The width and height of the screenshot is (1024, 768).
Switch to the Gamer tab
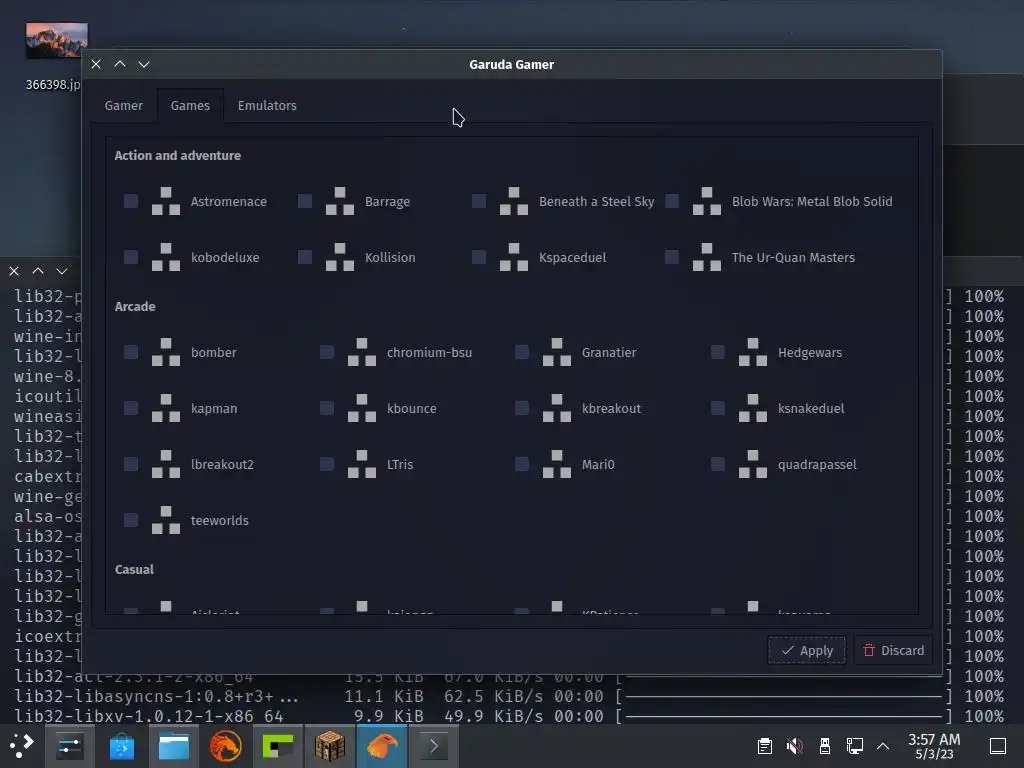(123, 105)
